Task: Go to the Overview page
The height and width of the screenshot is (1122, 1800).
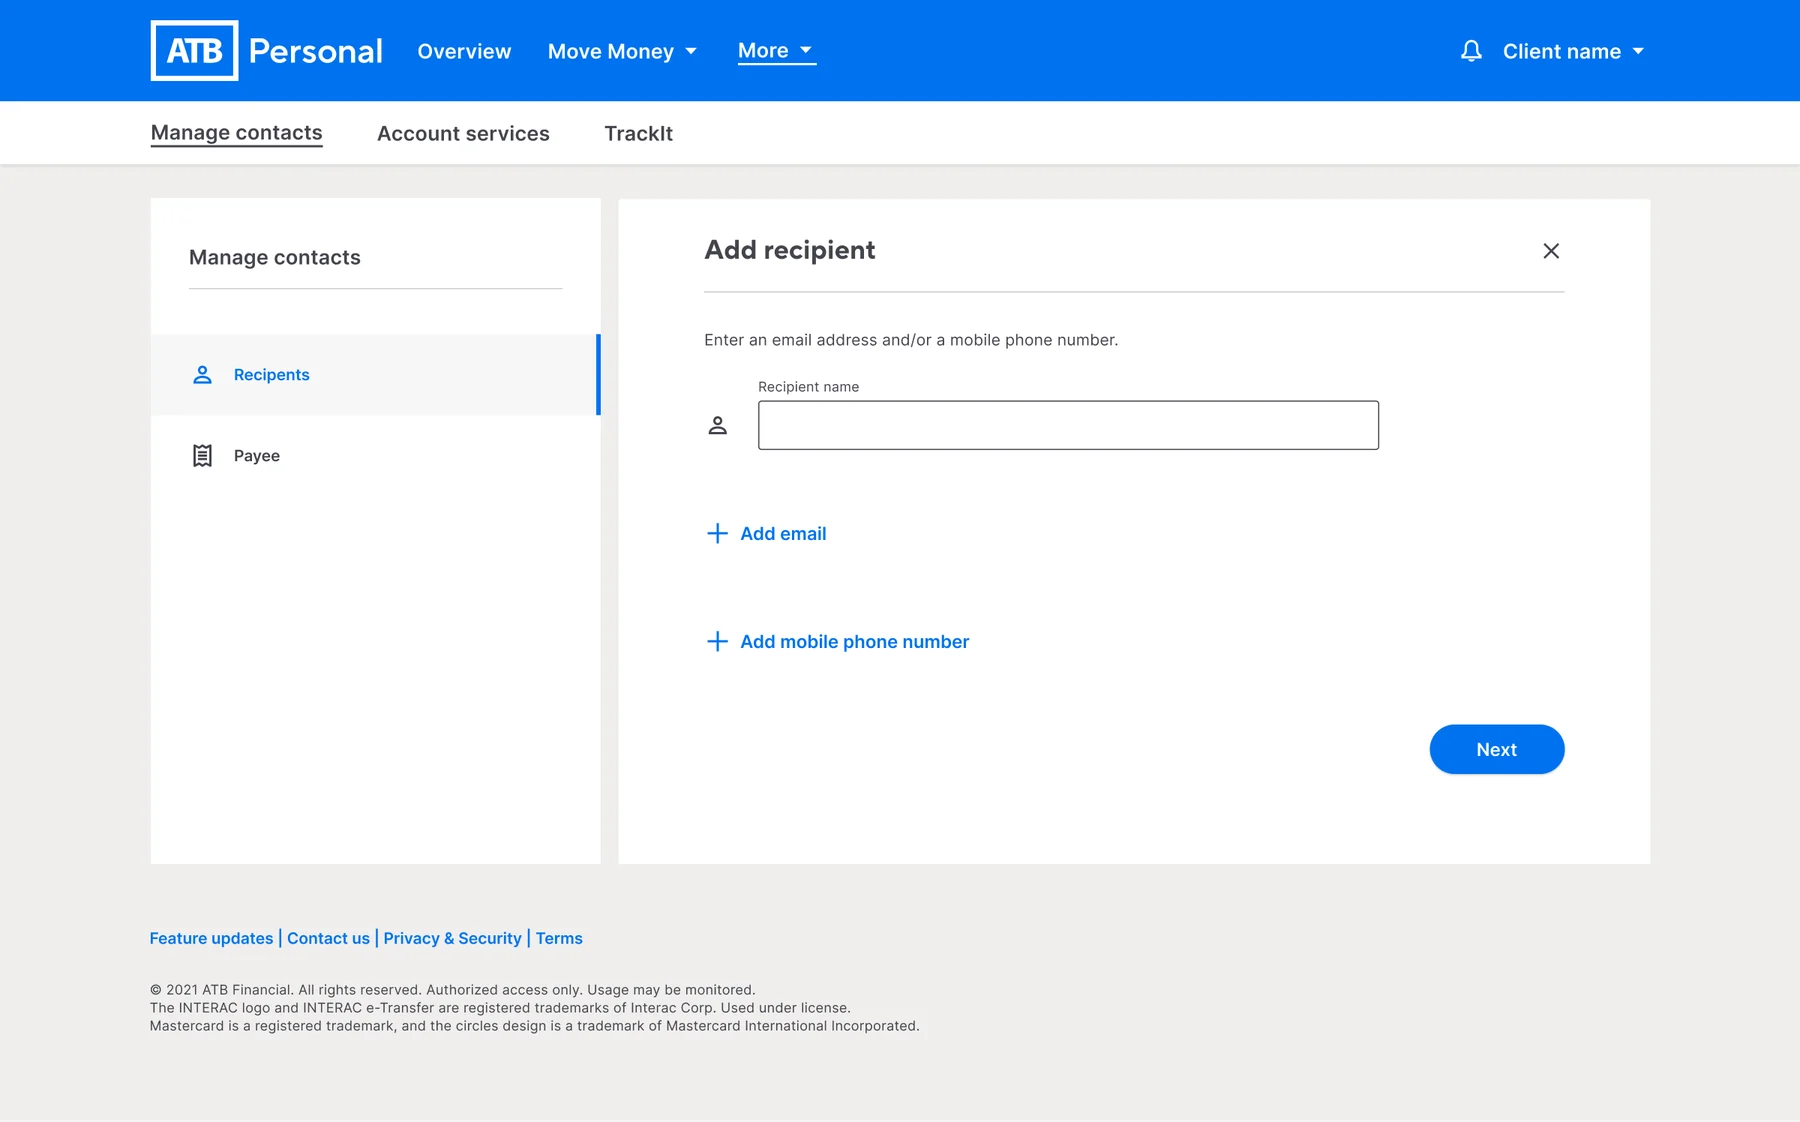Action: (x=464, y=51)
